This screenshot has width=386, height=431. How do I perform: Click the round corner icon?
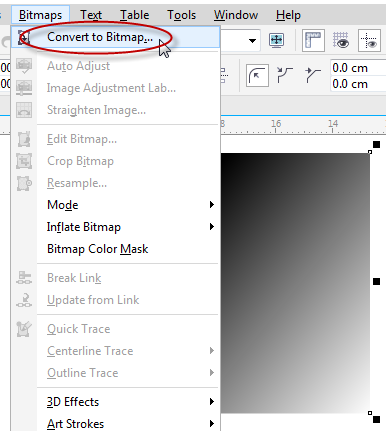tap(257, 76)
